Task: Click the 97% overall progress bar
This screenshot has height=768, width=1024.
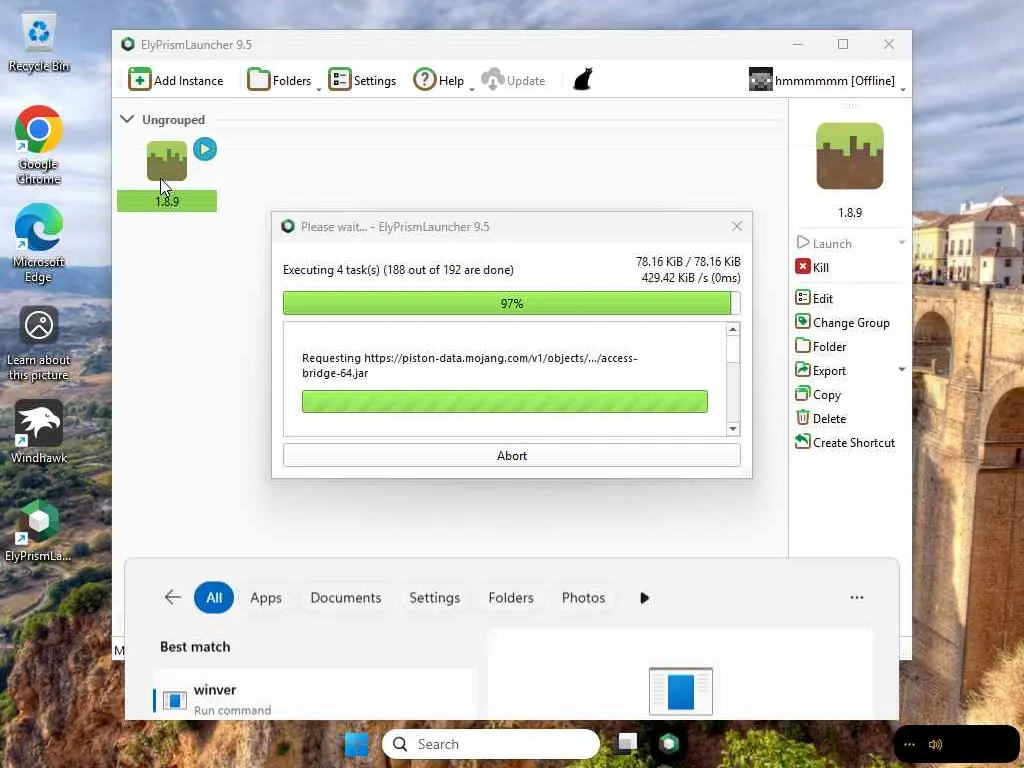Action: tap(511, 303)
